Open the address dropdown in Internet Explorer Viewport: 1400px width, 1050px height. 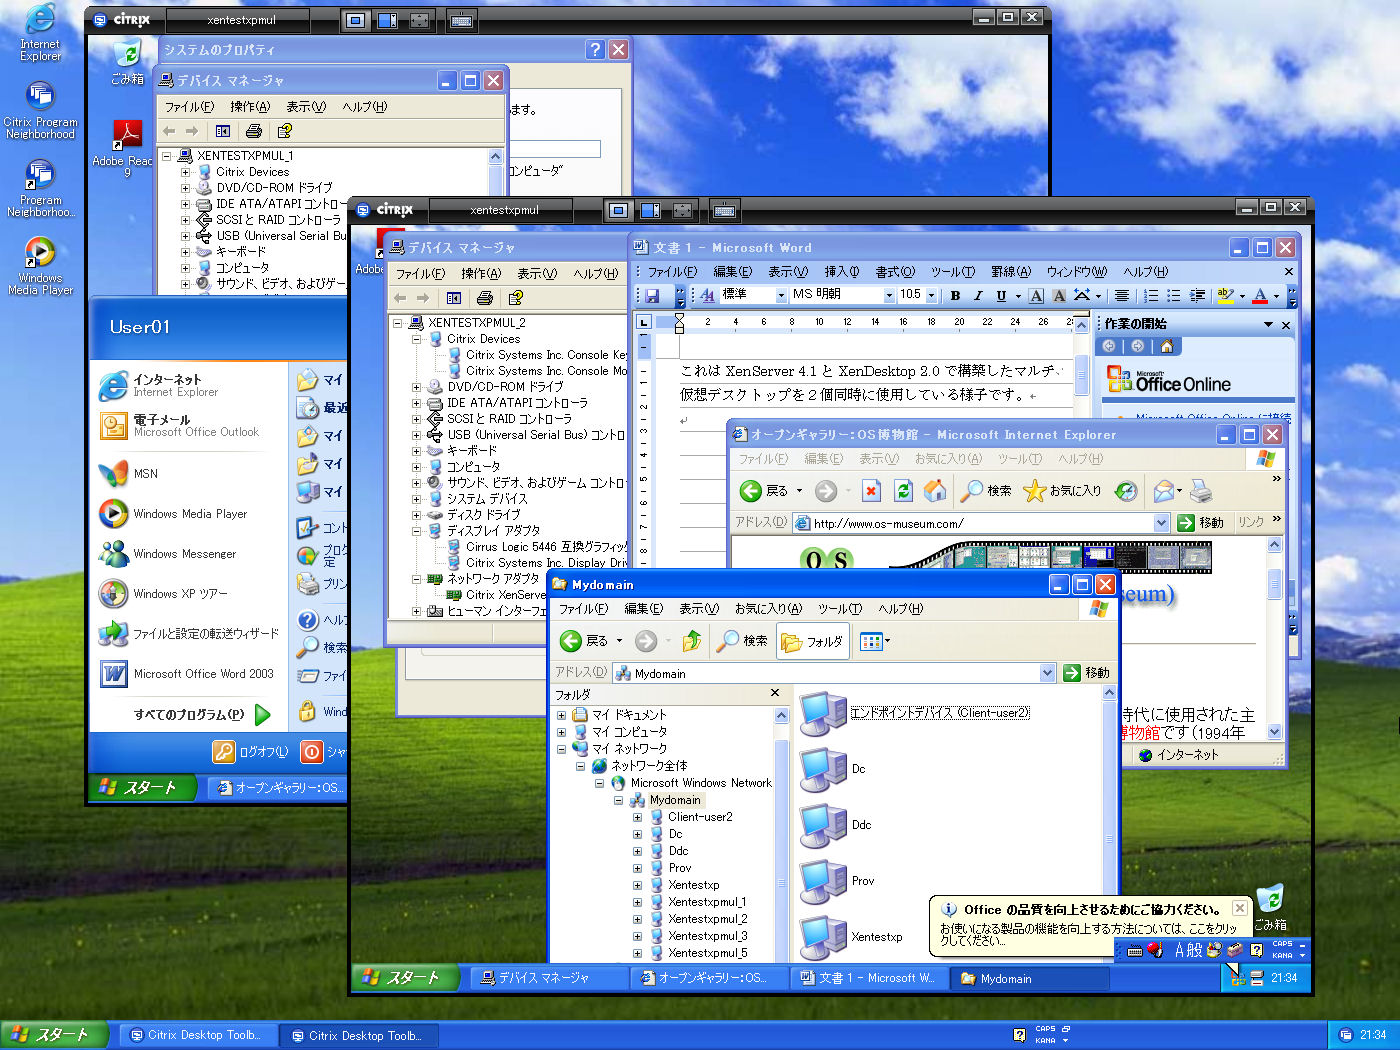[x=1161, y=523]
